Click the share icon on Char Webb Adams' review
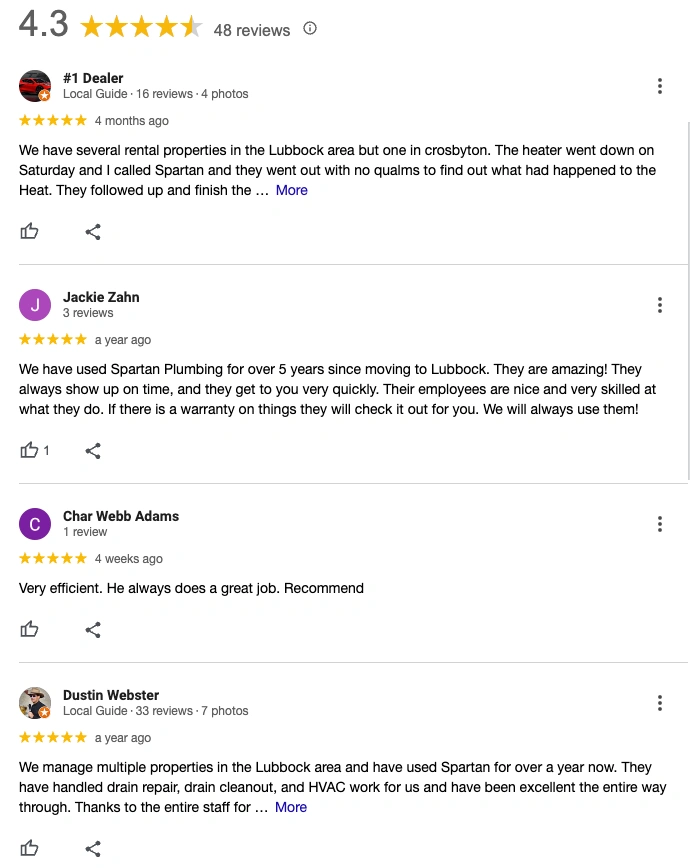 pyautogui.click(x=93, y=629)
